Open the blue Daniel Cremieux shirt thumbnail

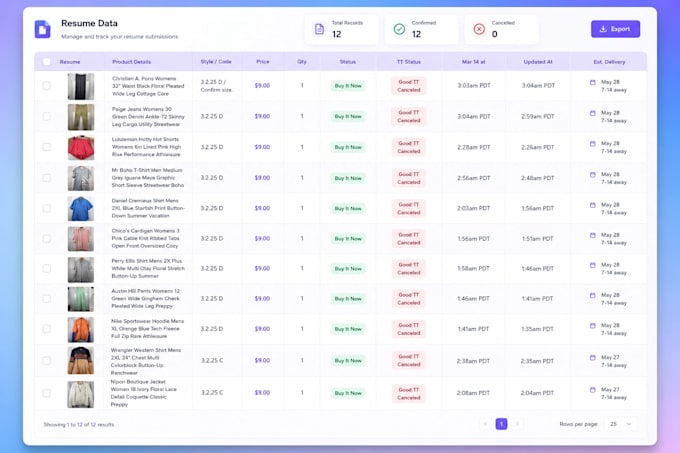pyautogui.click(x=81, y=209)
